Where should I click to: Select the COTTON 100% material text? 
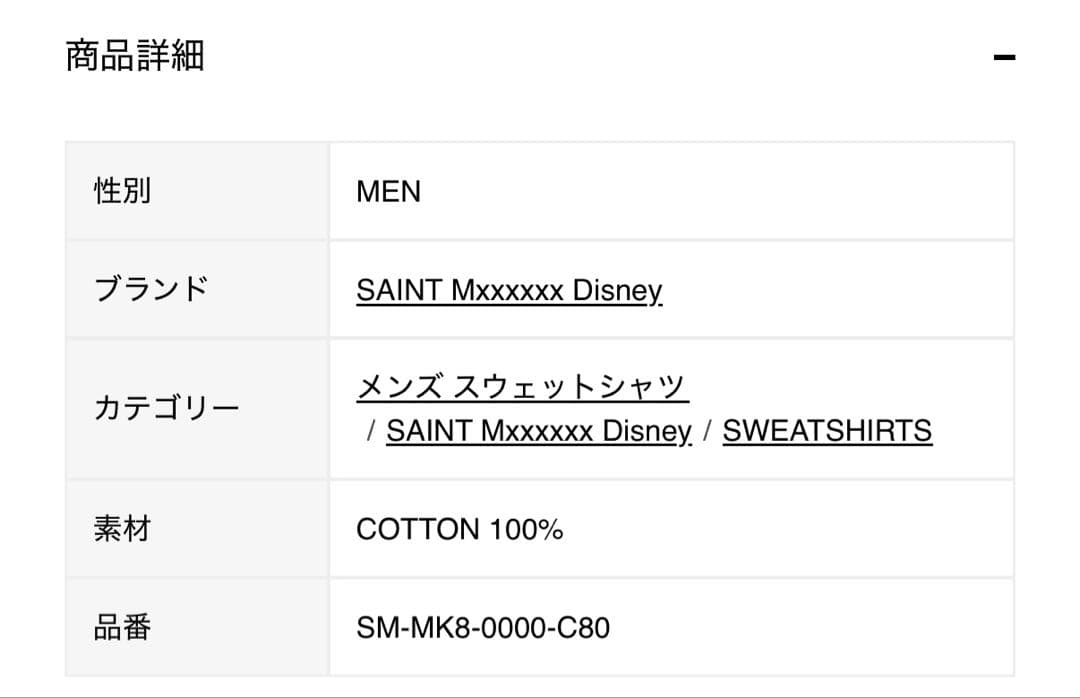[x=459, y=529]
